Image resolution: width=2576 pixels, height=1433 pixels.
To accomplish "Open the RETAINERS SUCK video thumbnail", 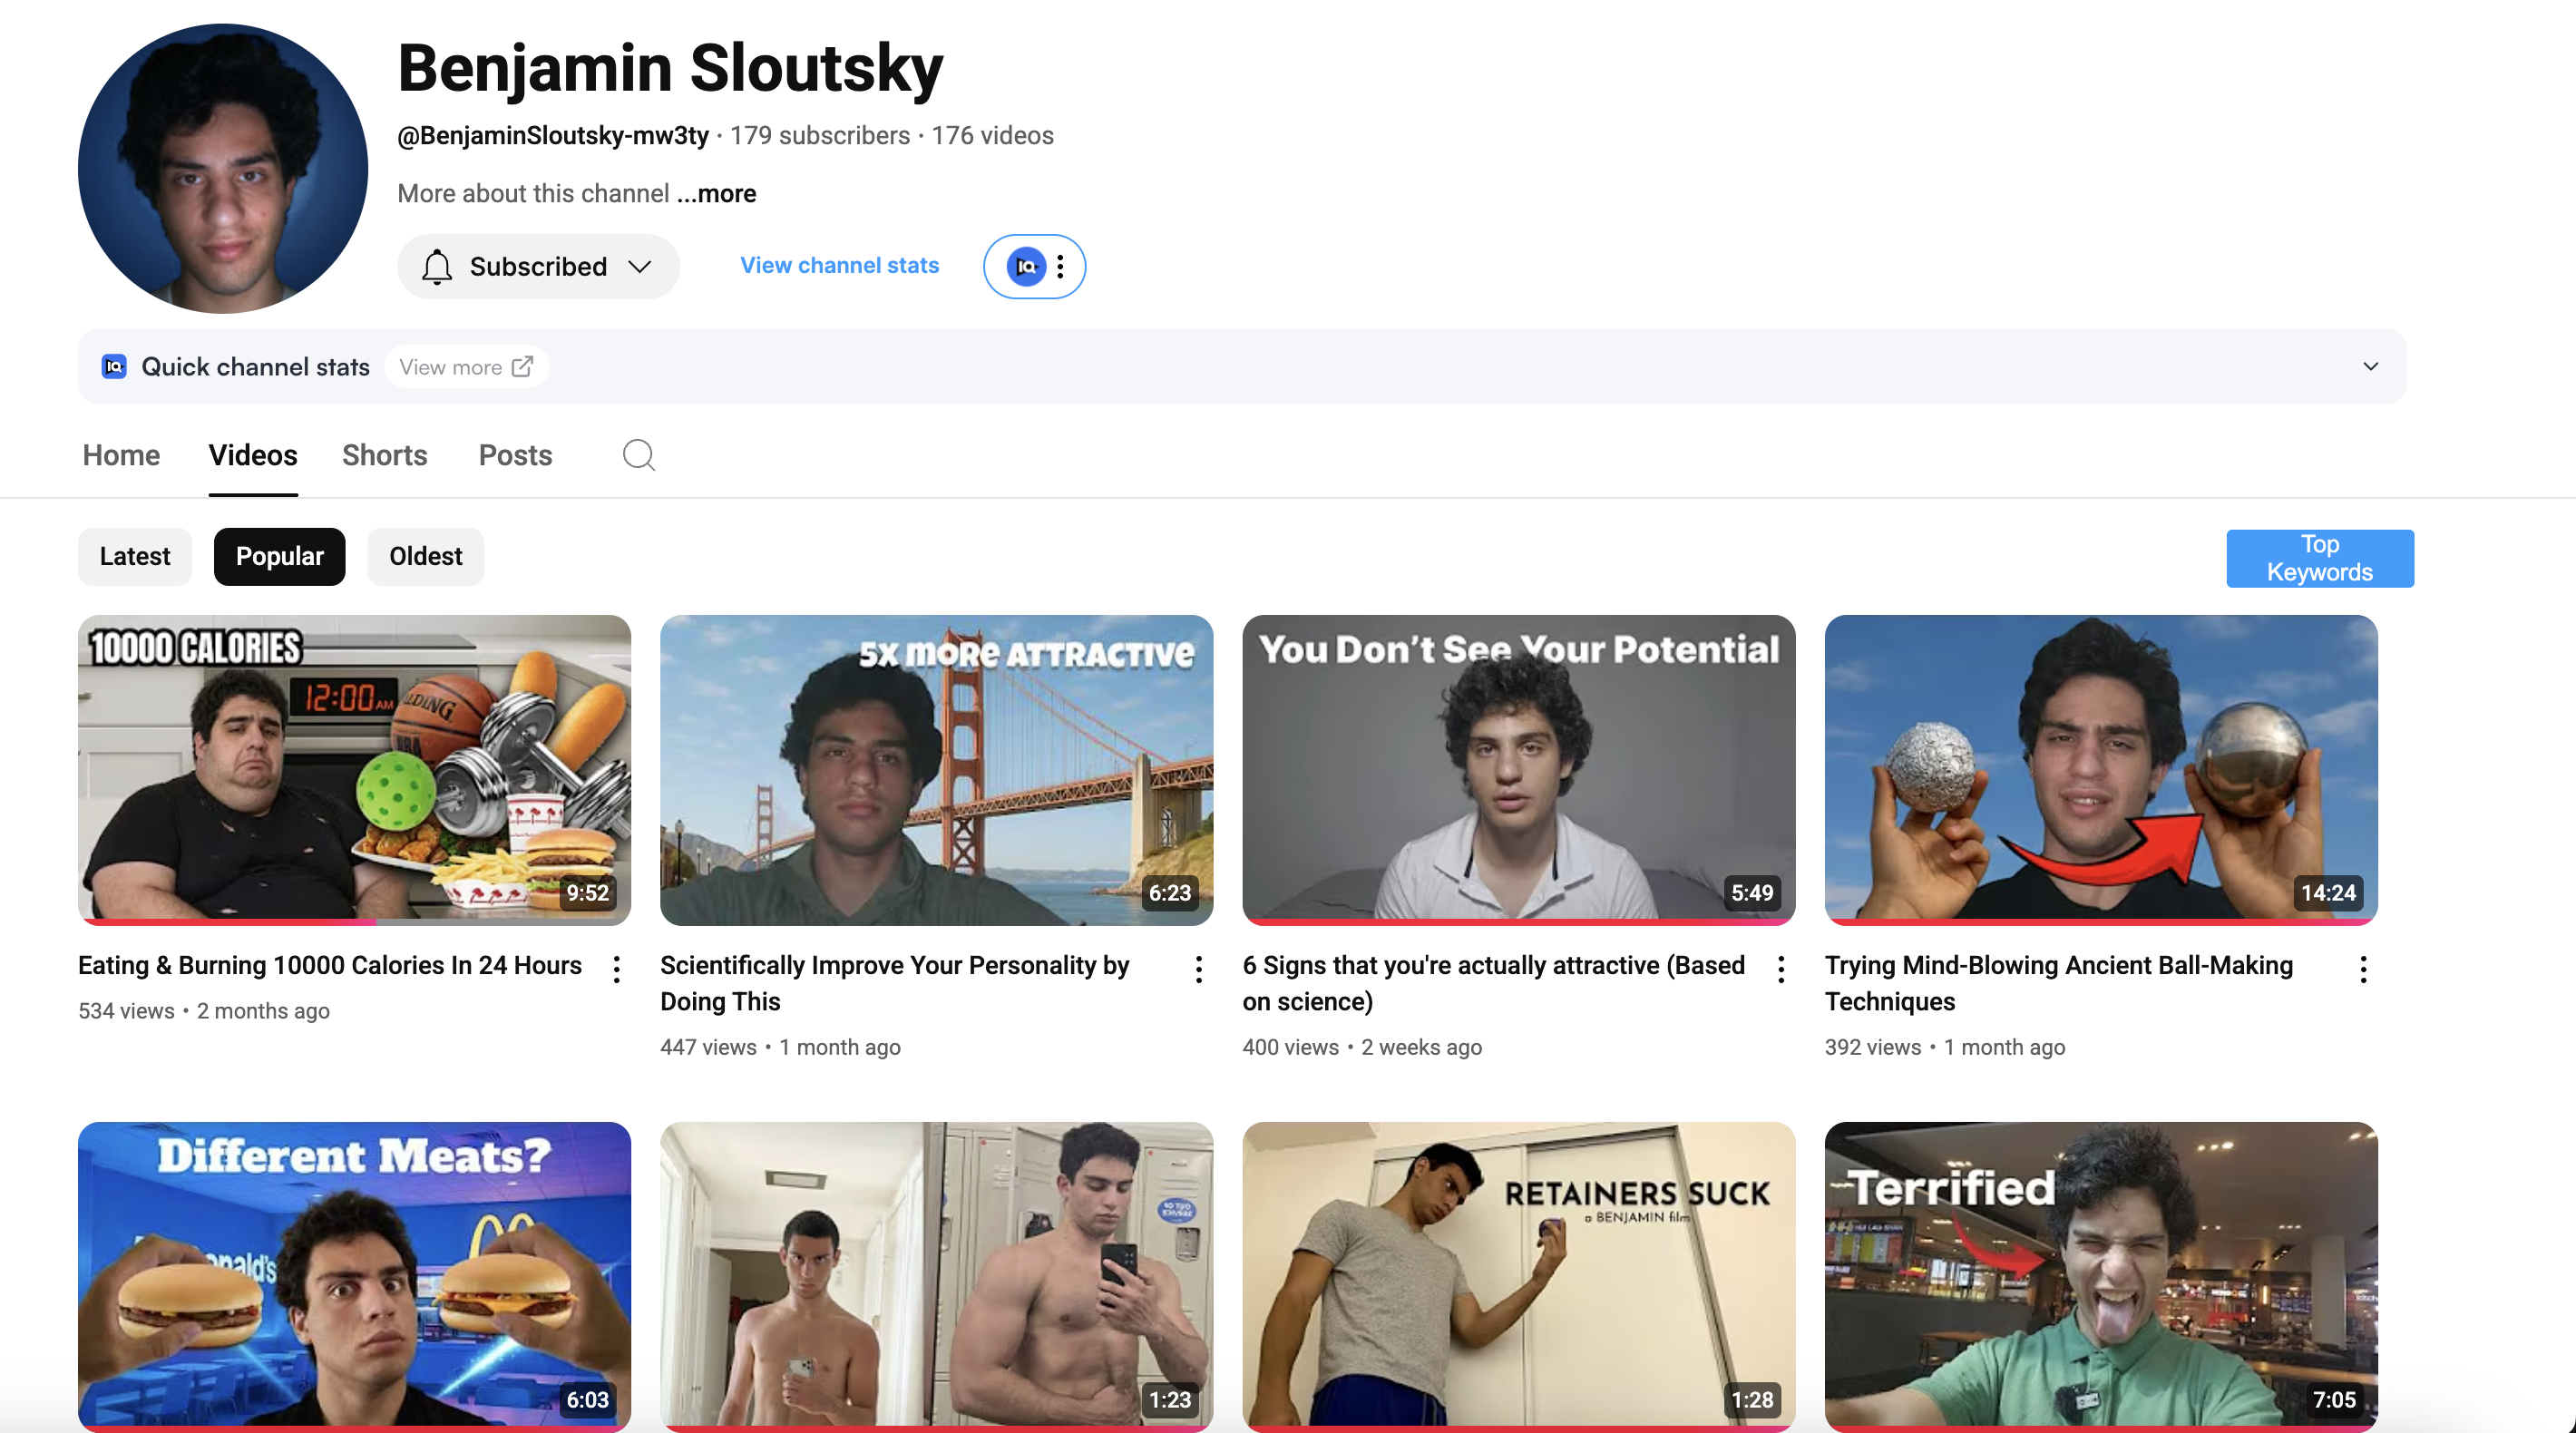I will coord(1518,1275).
